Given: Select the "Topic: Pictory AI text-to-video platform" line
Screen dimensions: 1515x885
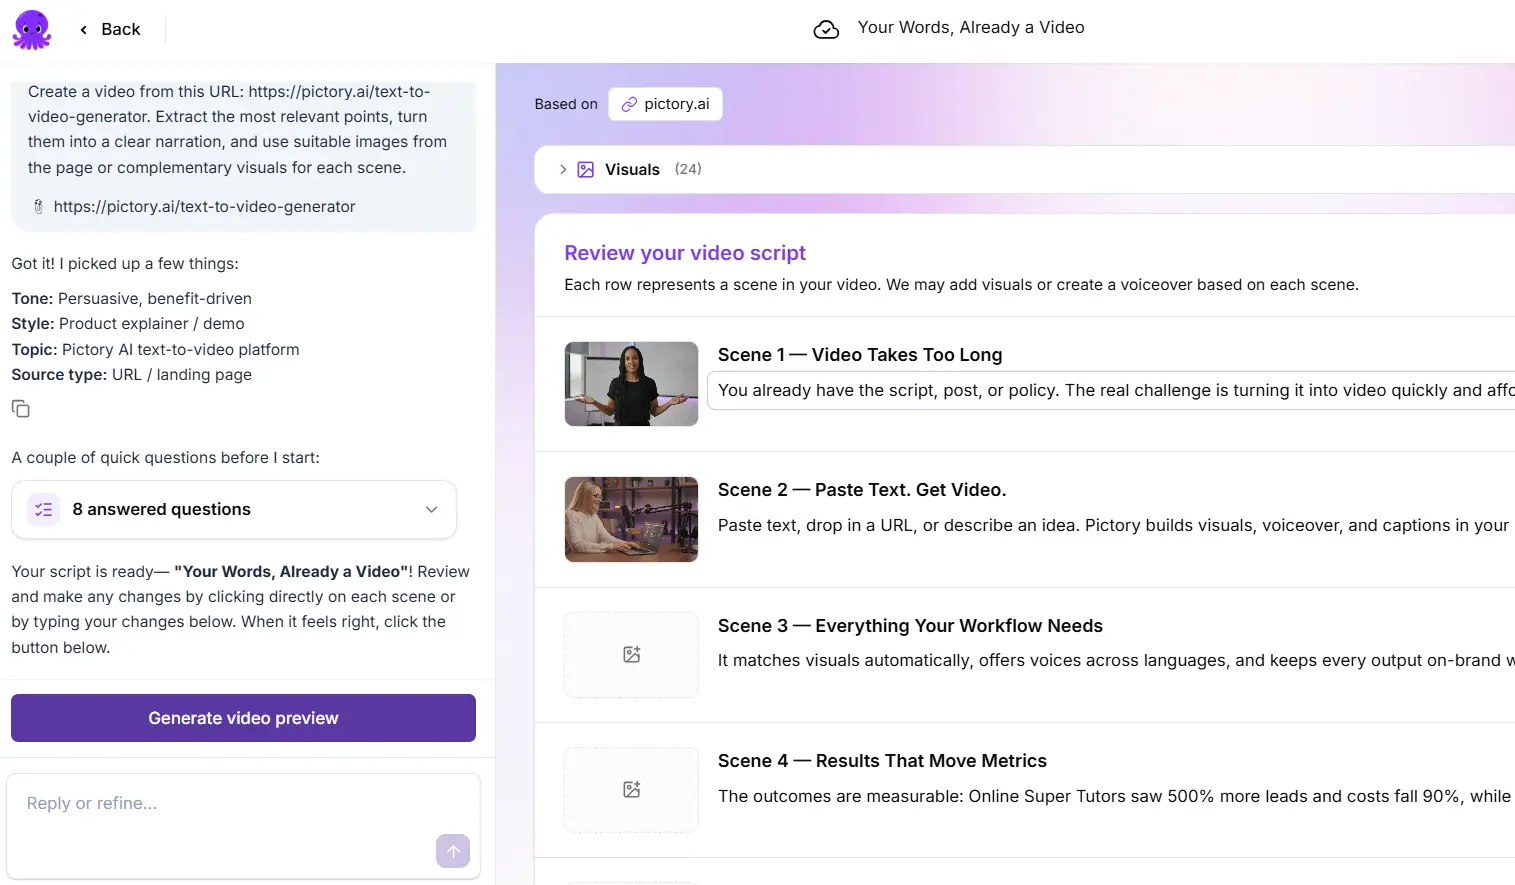Looking at the screenshot, I should point(155,350).
